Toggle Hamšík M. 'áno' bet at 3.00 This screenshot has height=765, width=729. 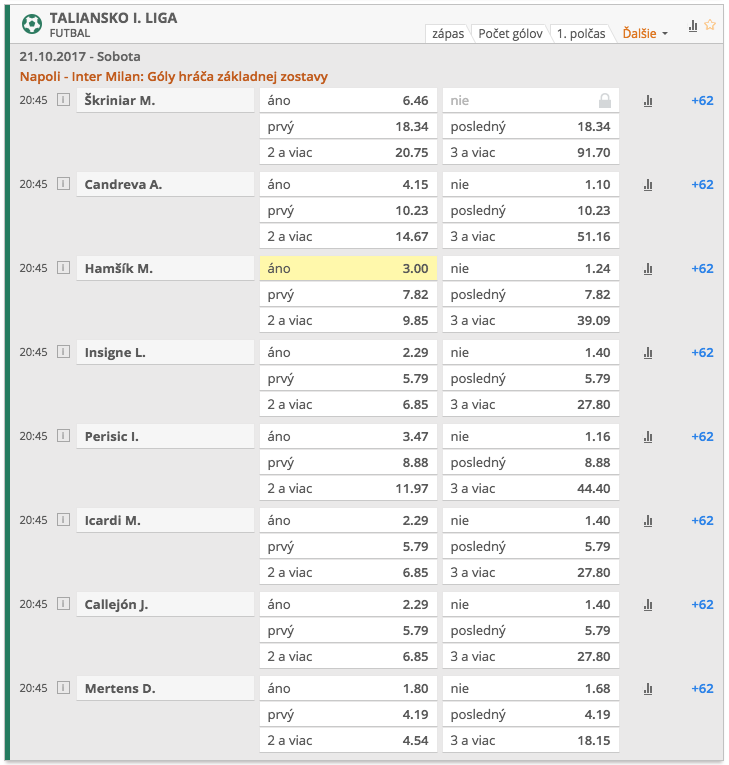347,268
